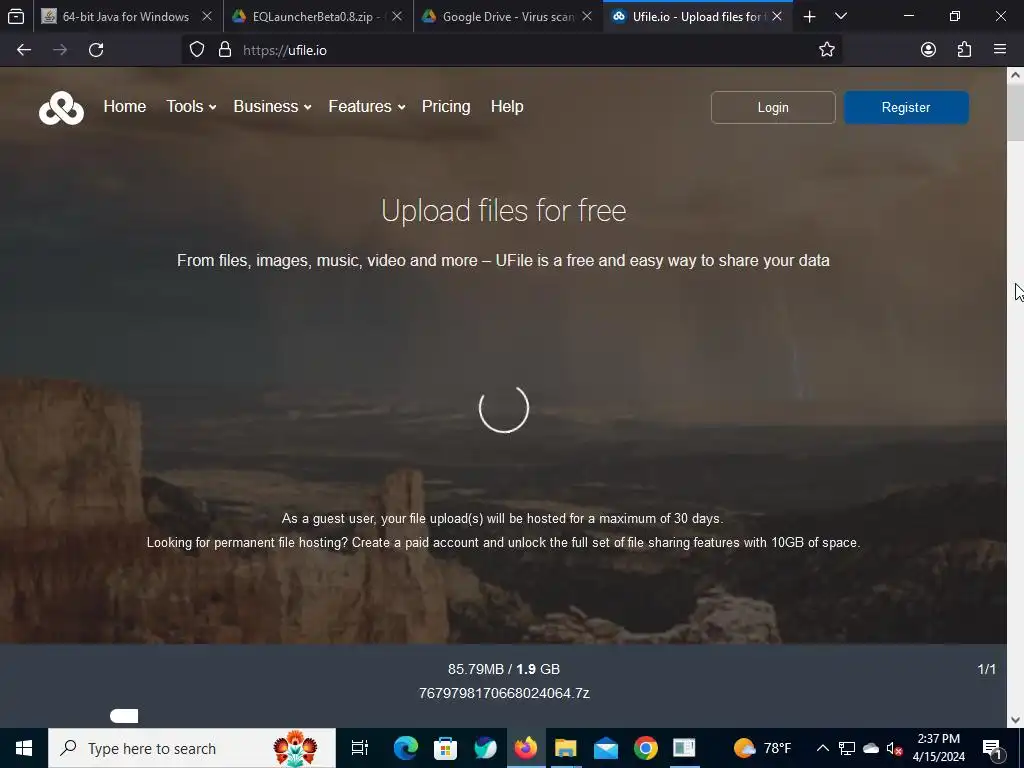The image size is (1024, 768).
Task: Show hidden system tray icons
Action: (823, 748)
